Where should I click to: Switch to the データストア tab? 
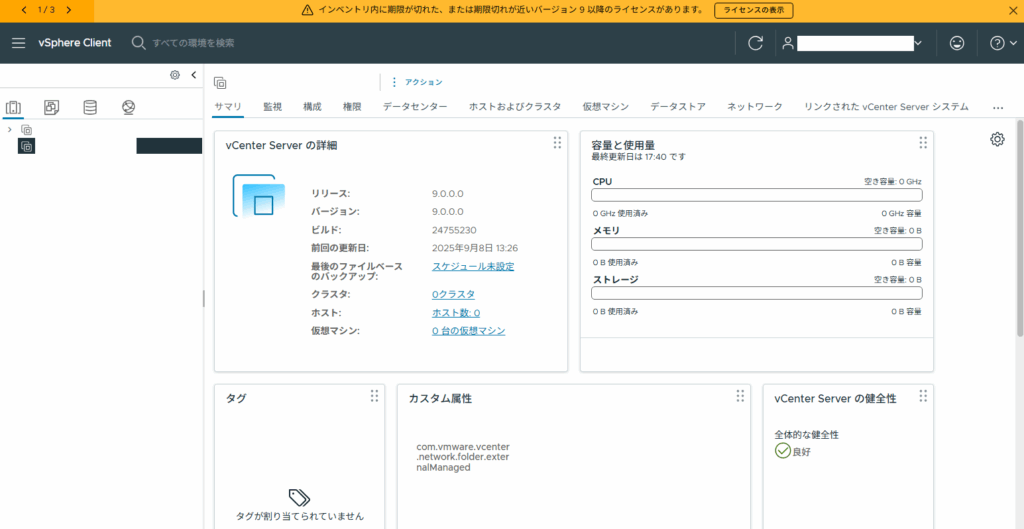click(x=677, y=106)
